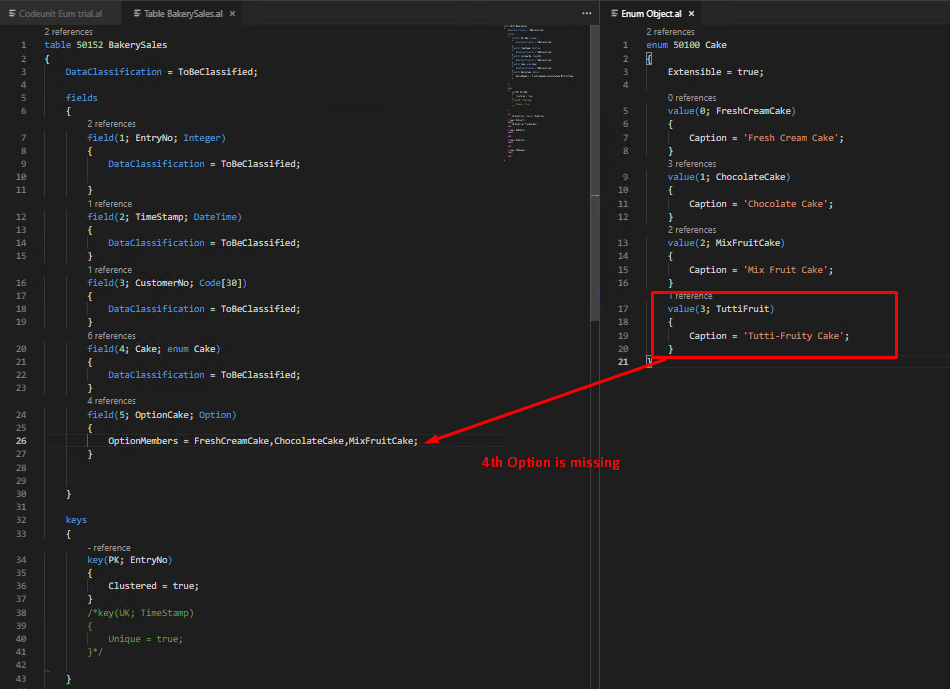Close the Enum Object.al tab
Screen dimensions: 950x689
pyautogui.click(x=691, y=14)
